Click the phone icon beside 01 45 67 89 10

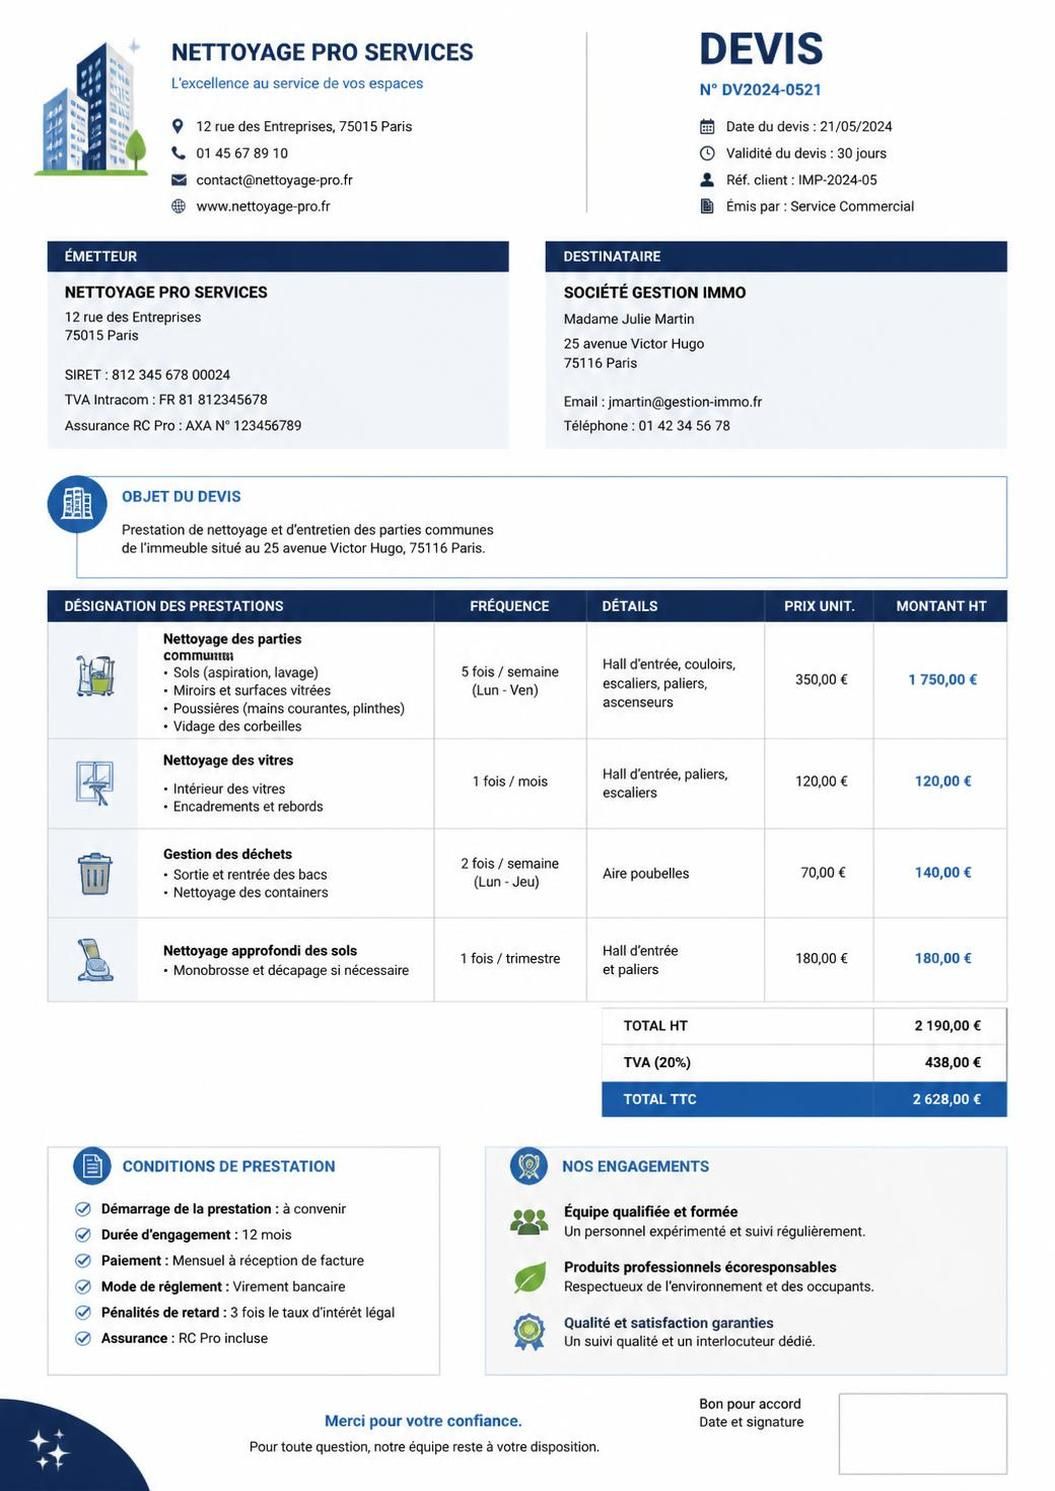178,153
